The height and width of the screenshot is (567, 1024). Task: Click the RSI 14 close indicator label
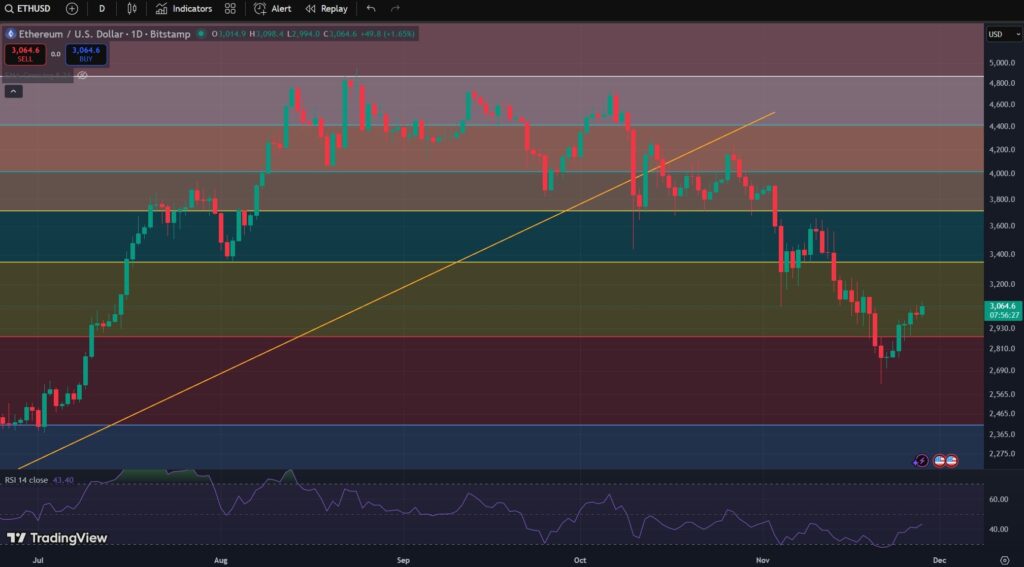[x=26, y=480]
